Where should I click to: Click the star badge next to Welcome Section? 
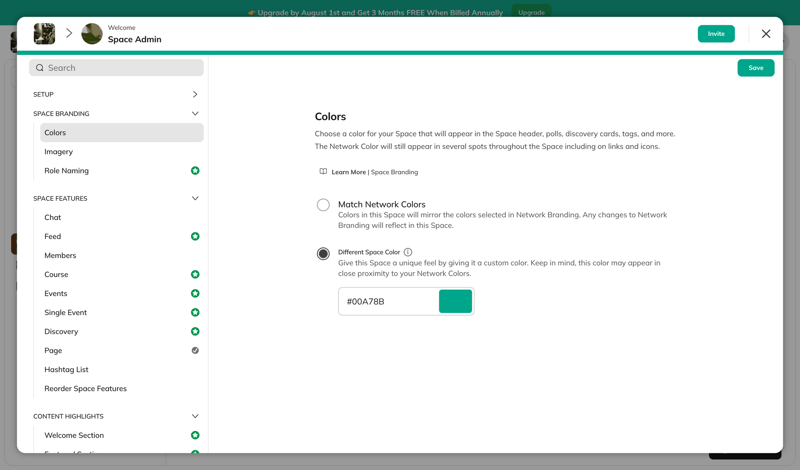(195, 435)
